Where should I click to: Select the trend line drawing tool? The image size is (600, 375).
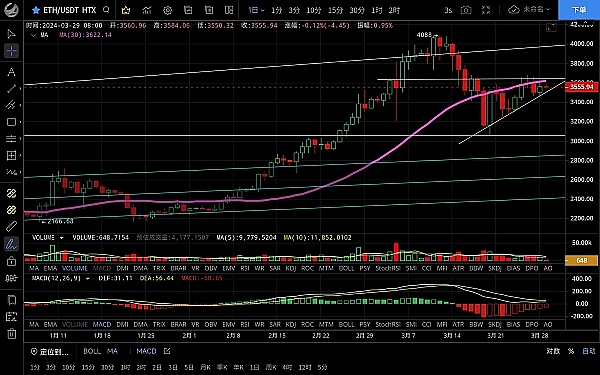[x=11, y=89]
